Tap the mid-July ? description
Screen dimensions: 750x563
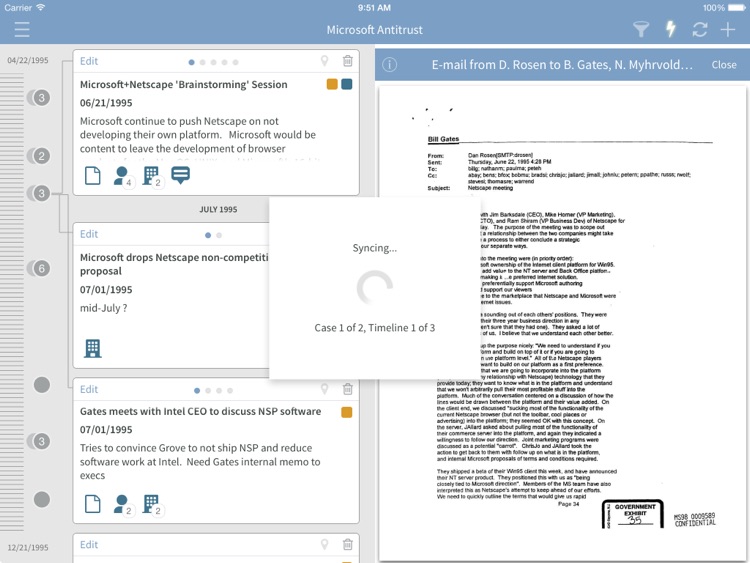(103, 308)
